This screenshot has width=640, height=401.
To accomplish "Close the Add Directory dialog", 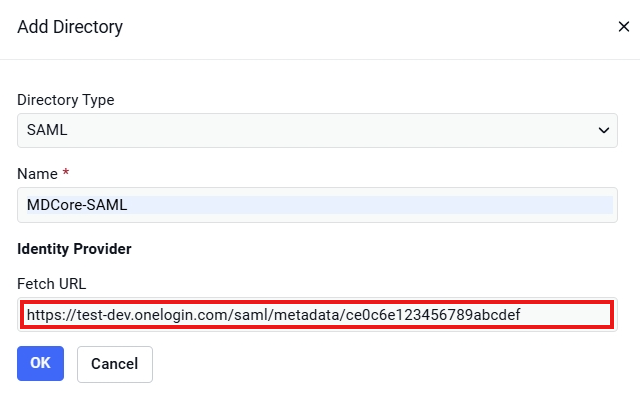I will (x=624, y=27).
